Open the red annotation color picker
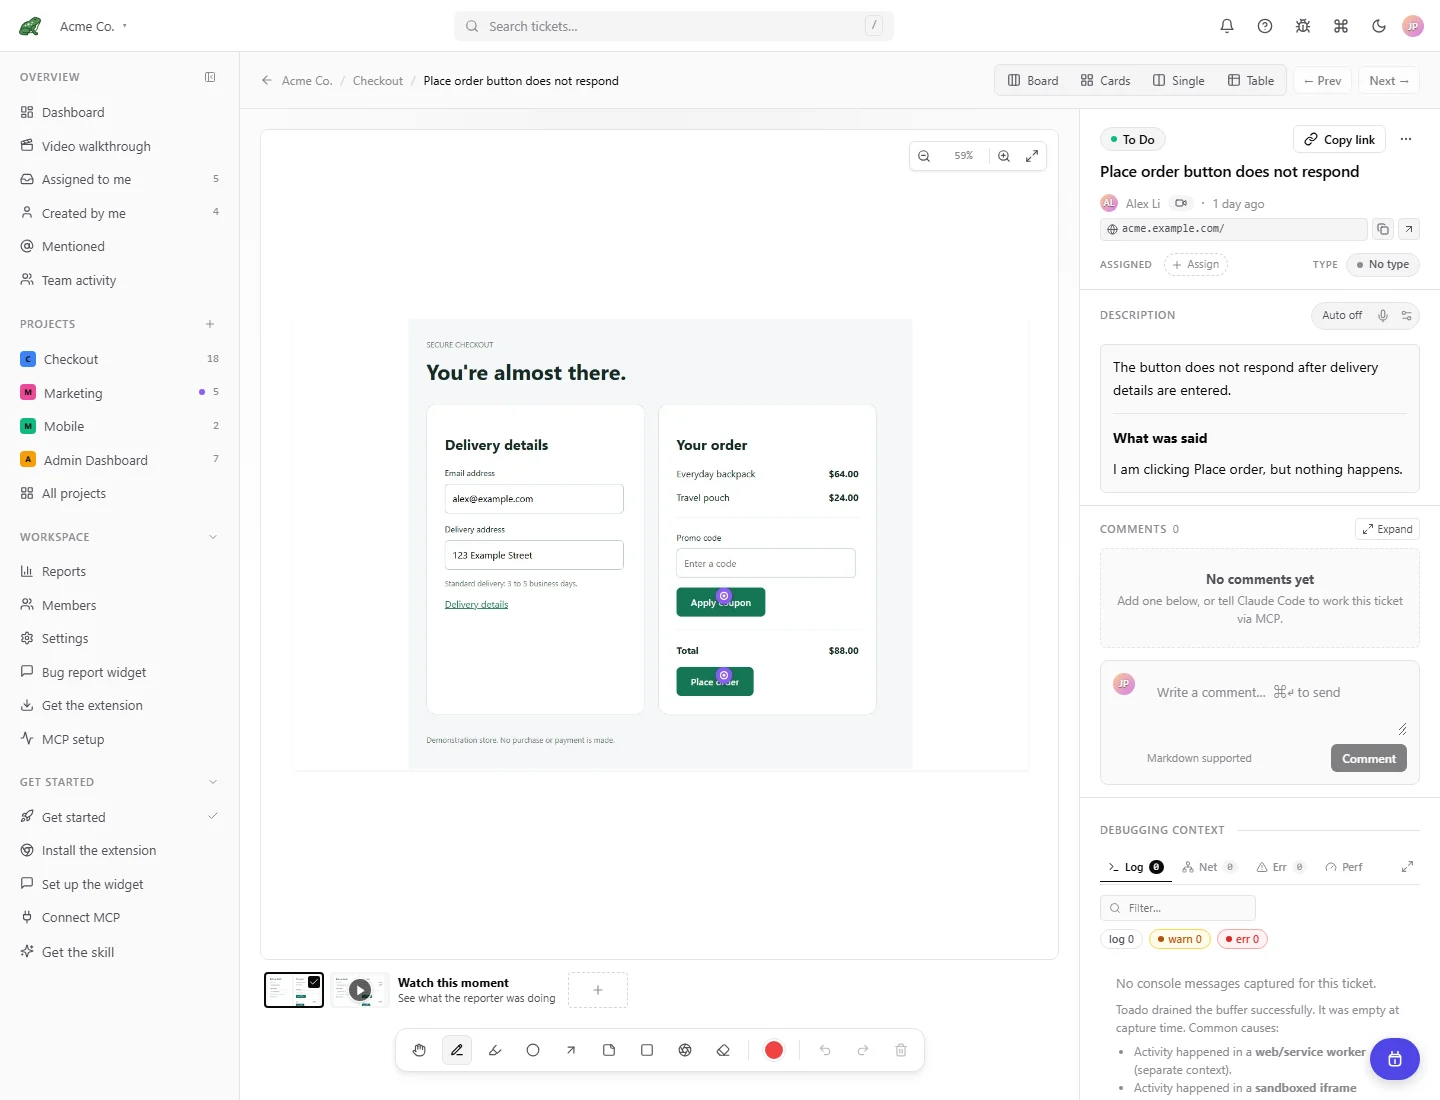 click(x=774, y=1050)
